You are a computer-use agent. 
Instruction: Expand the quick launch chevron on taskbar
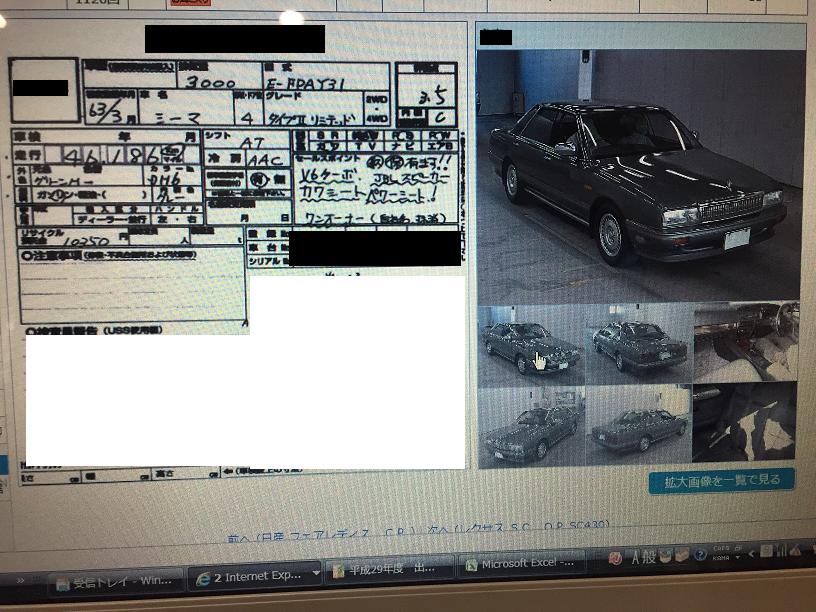coord(18,579)
